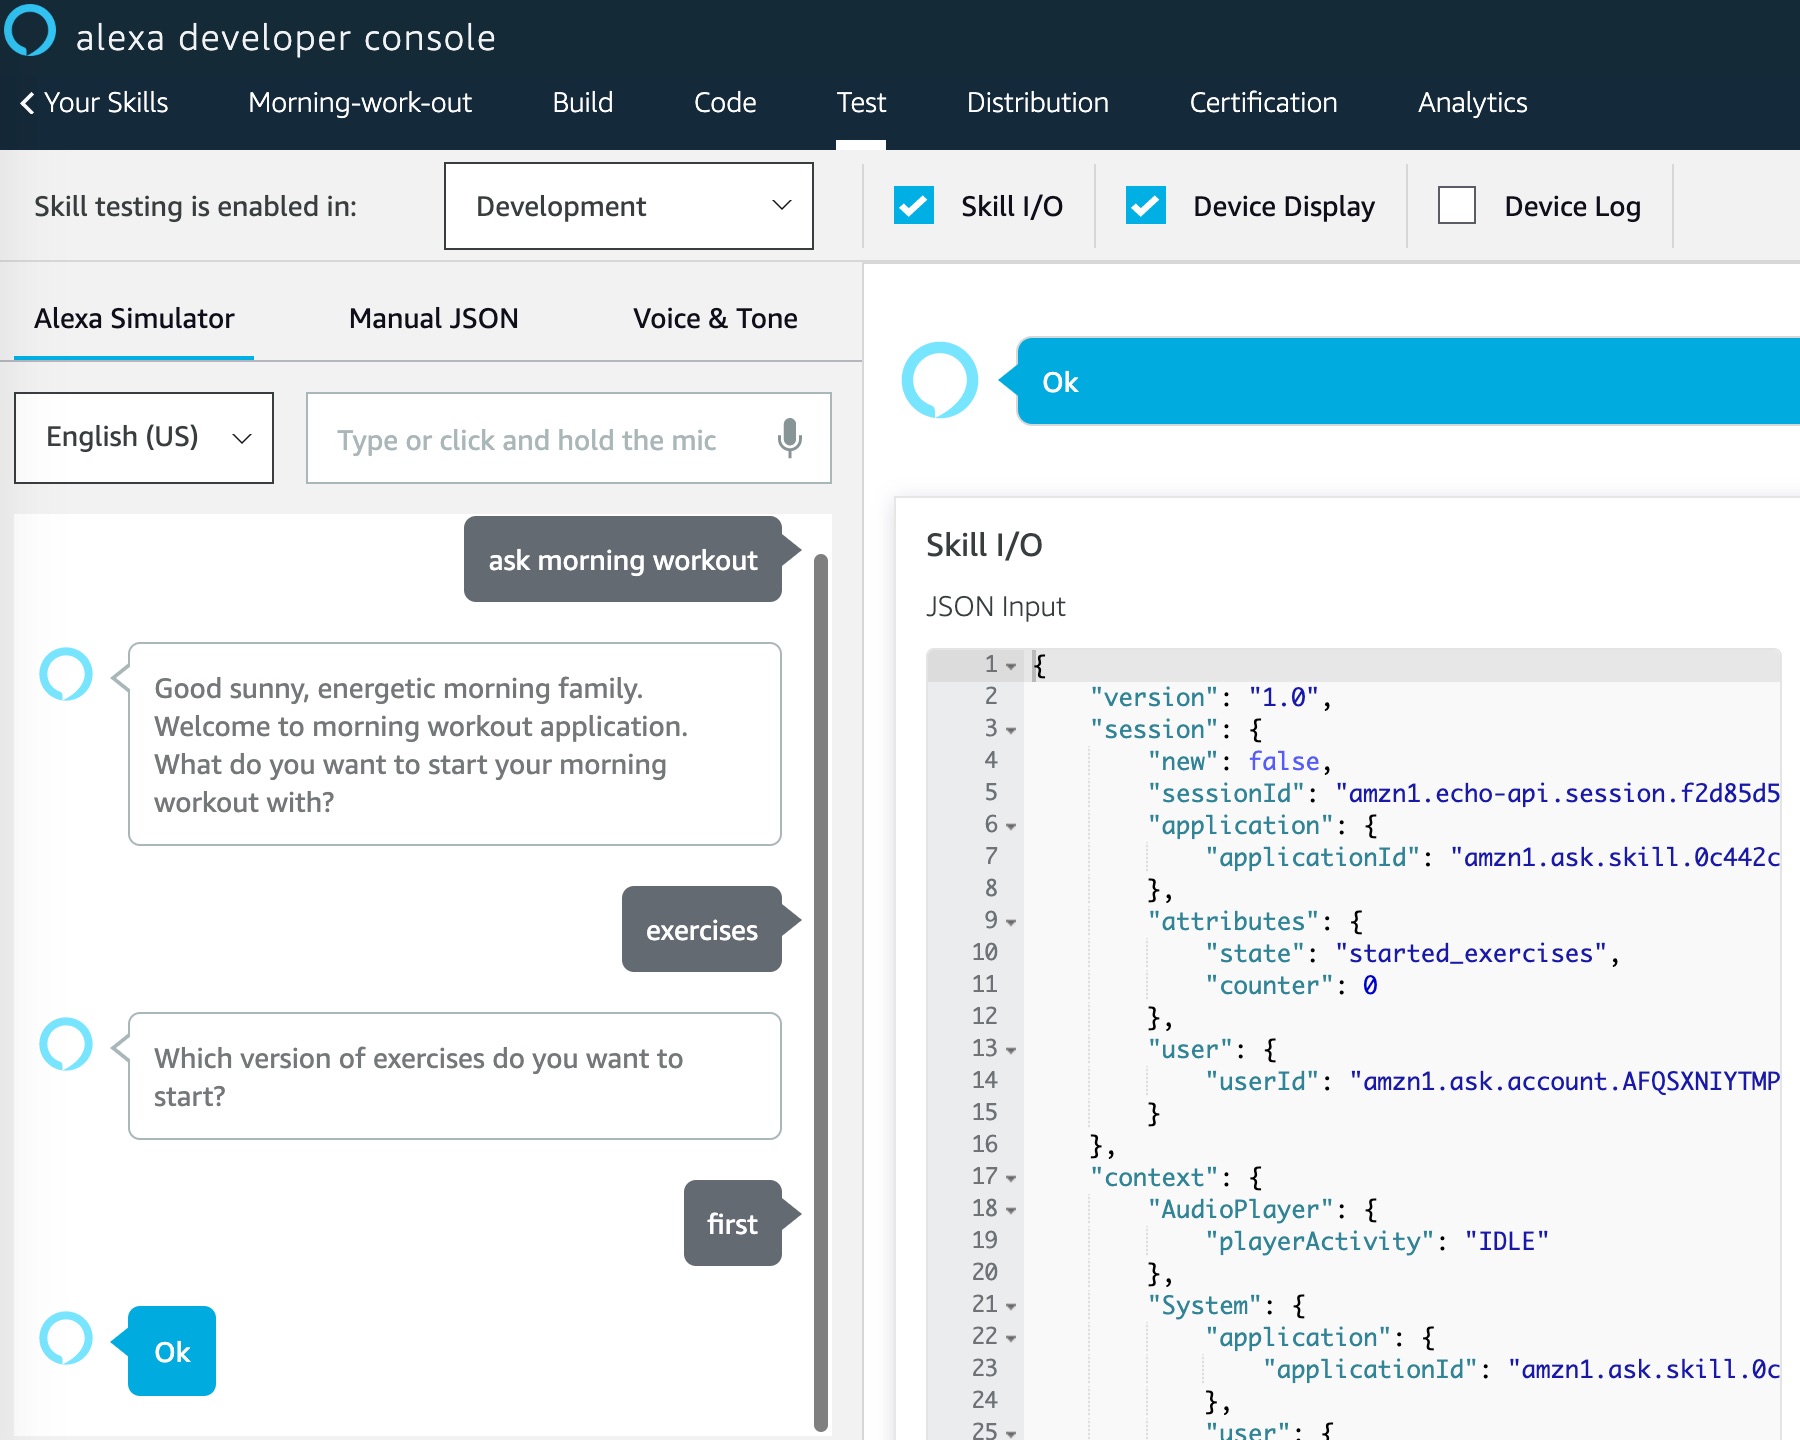This screenshot has width=1800, height=1440.
Task: Click the "version": "1.0" JSON line
Action: tap(1210, 698)
